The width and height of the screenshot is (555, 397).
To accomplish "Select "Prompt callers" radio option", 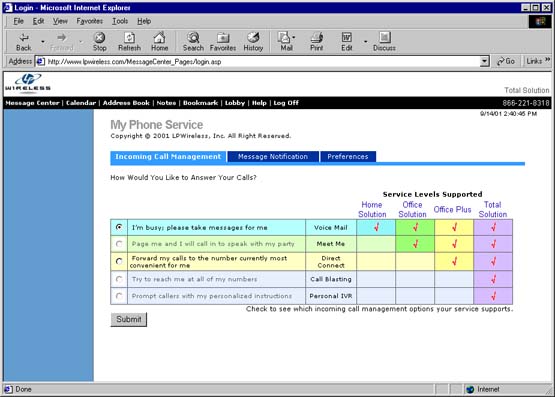I will (119, 296).
